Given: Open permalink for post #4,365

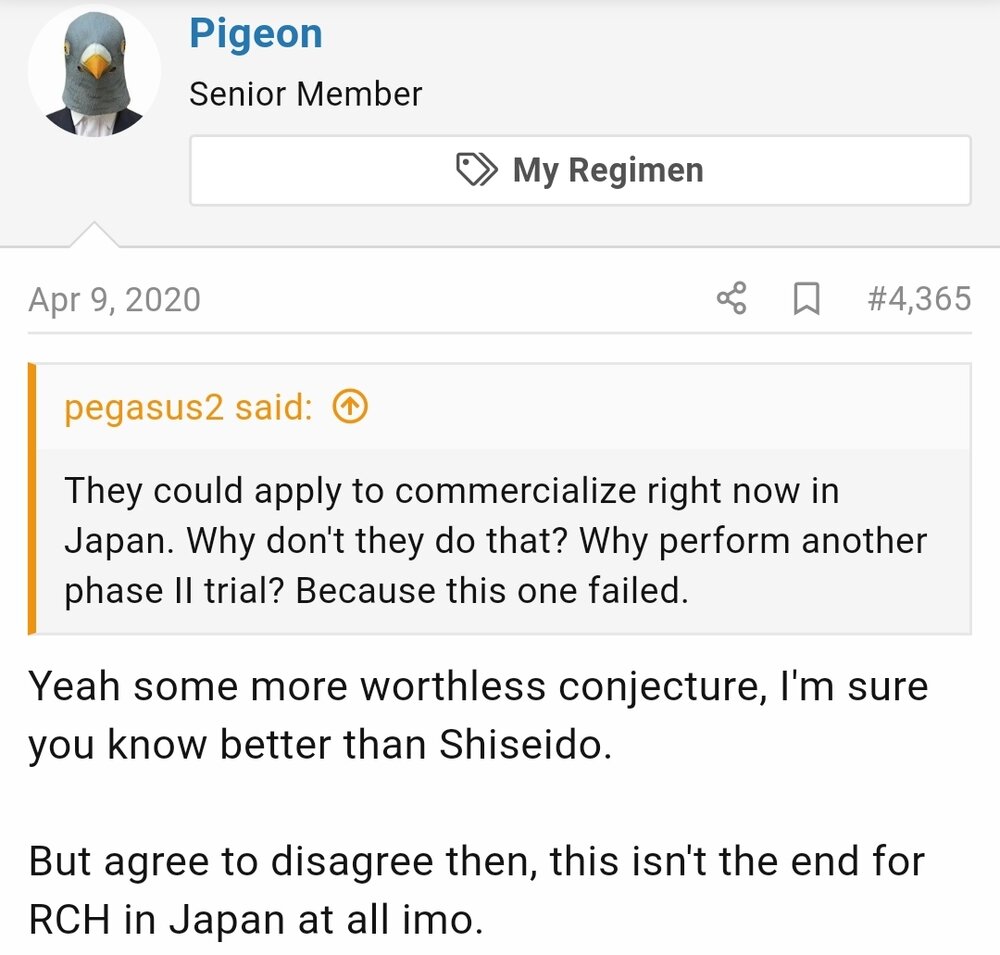Looking at the screenshot, I should tap(919, 299).
